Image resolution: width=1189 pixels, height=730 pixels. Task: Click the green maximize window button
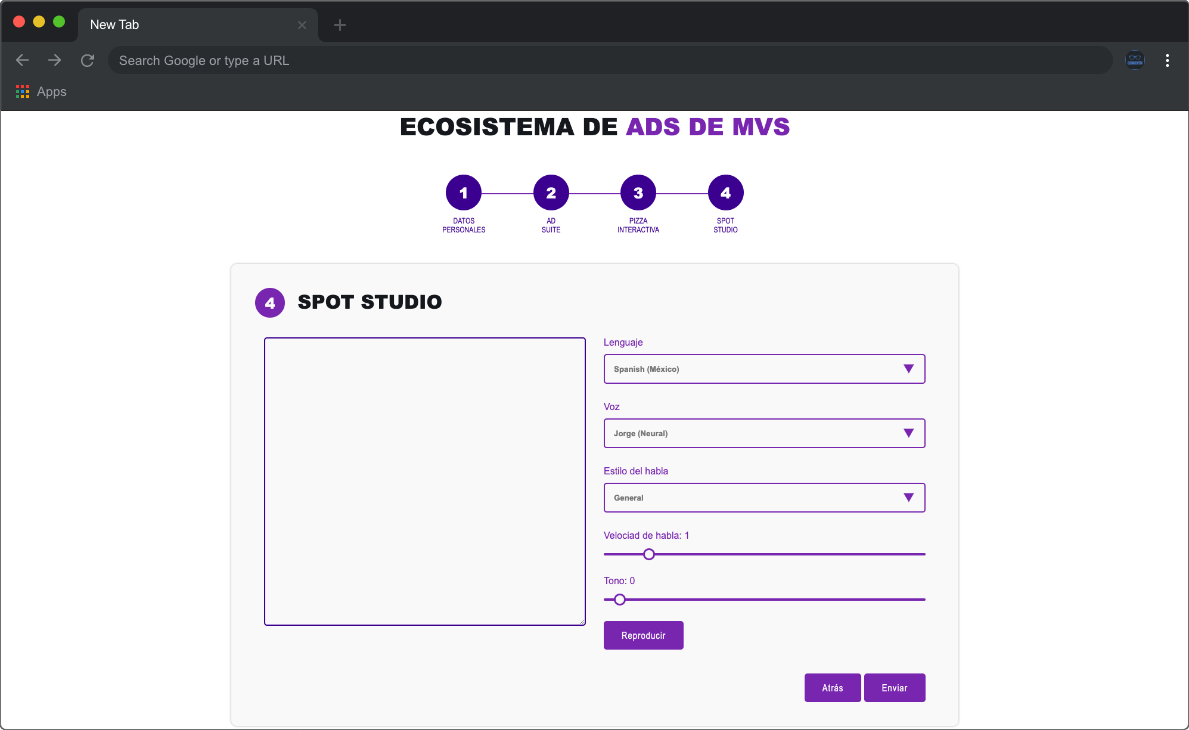(x=59, y=22)
